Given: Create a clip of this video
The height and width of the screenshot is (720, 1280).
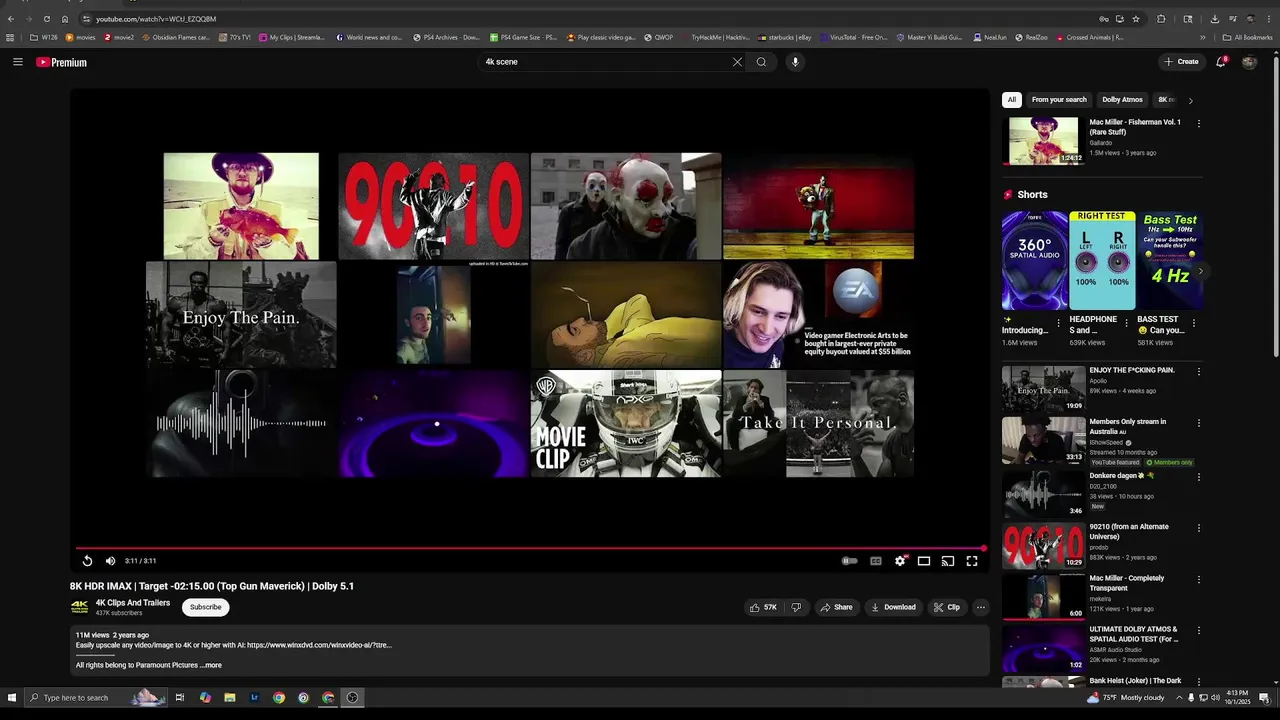Looking at the screenshot, I should [947, 607].
